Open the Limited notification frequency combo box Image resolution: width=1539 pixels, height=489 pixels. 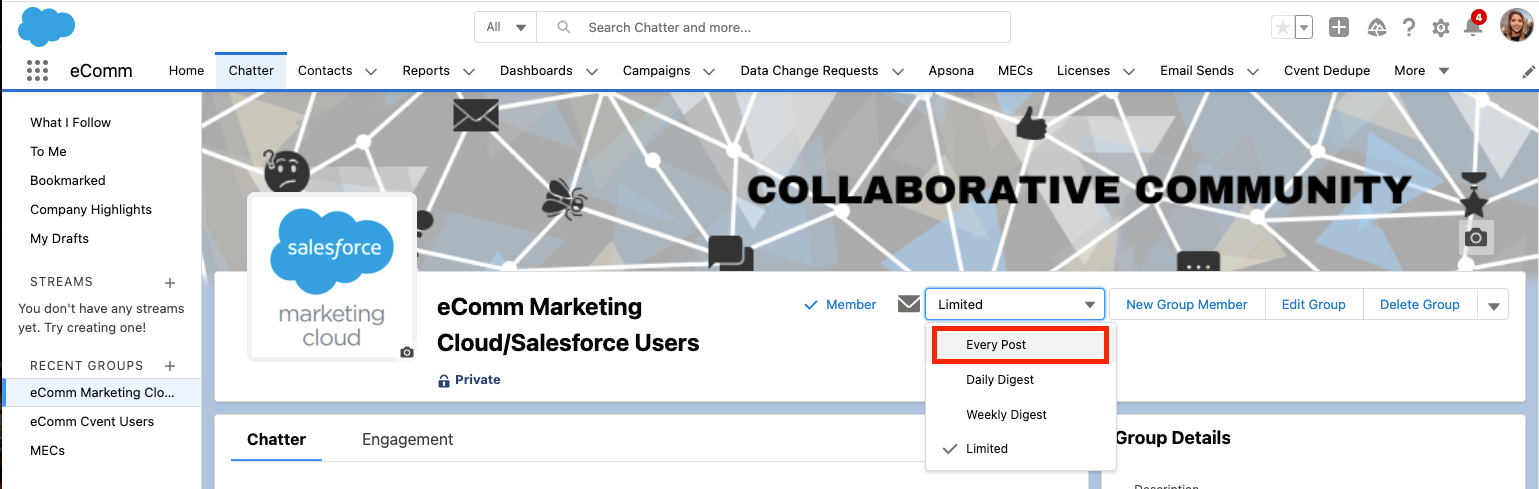click(x=1015, y=304)
